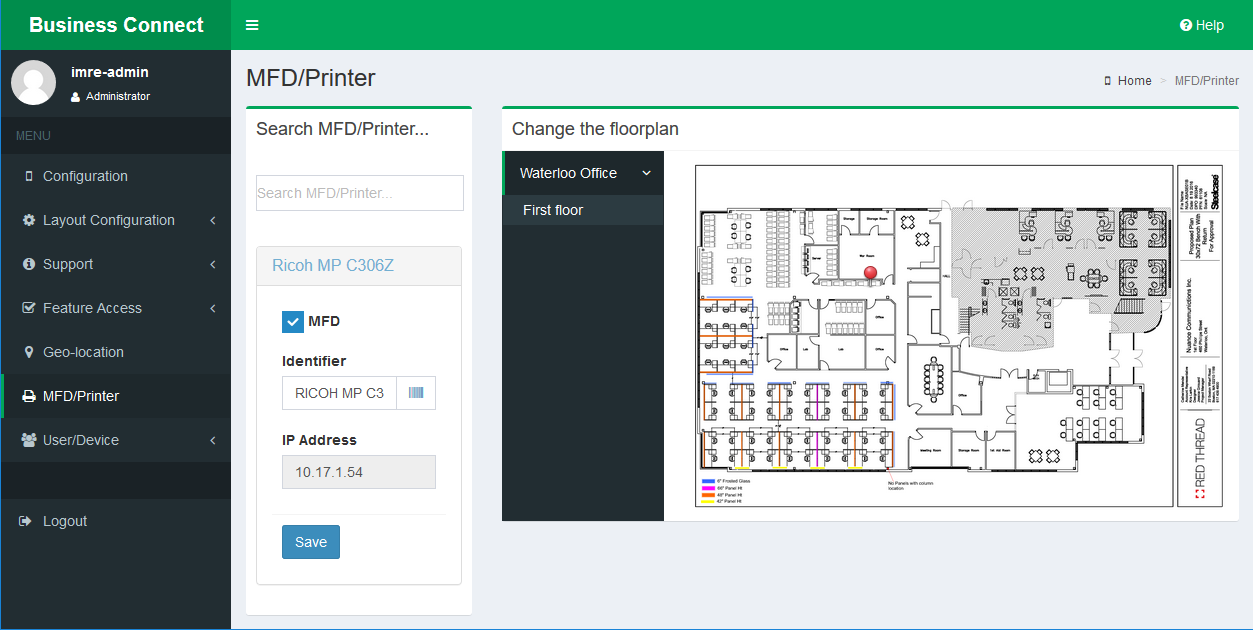Click inside the Search MFD/Printer field
Screen dimensions: 1253x630
(359, 193)
